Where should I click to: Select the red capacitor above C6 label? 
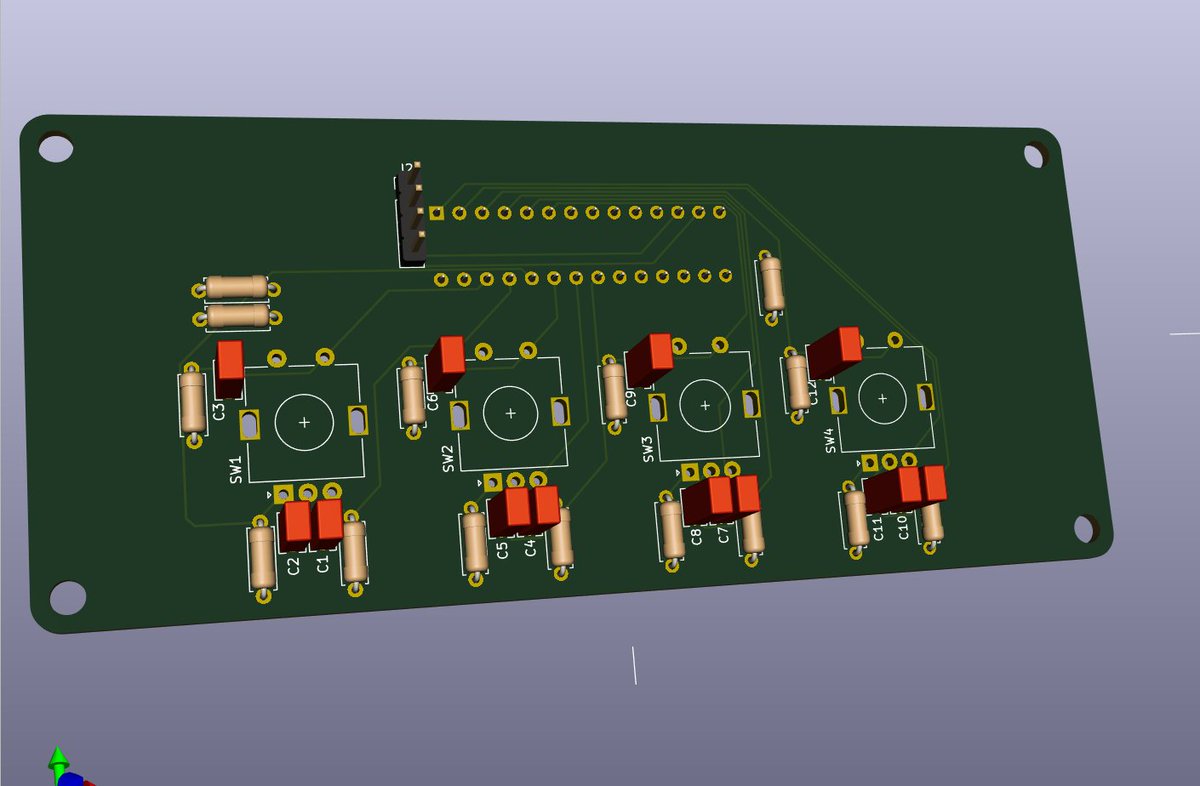point(445,362)
